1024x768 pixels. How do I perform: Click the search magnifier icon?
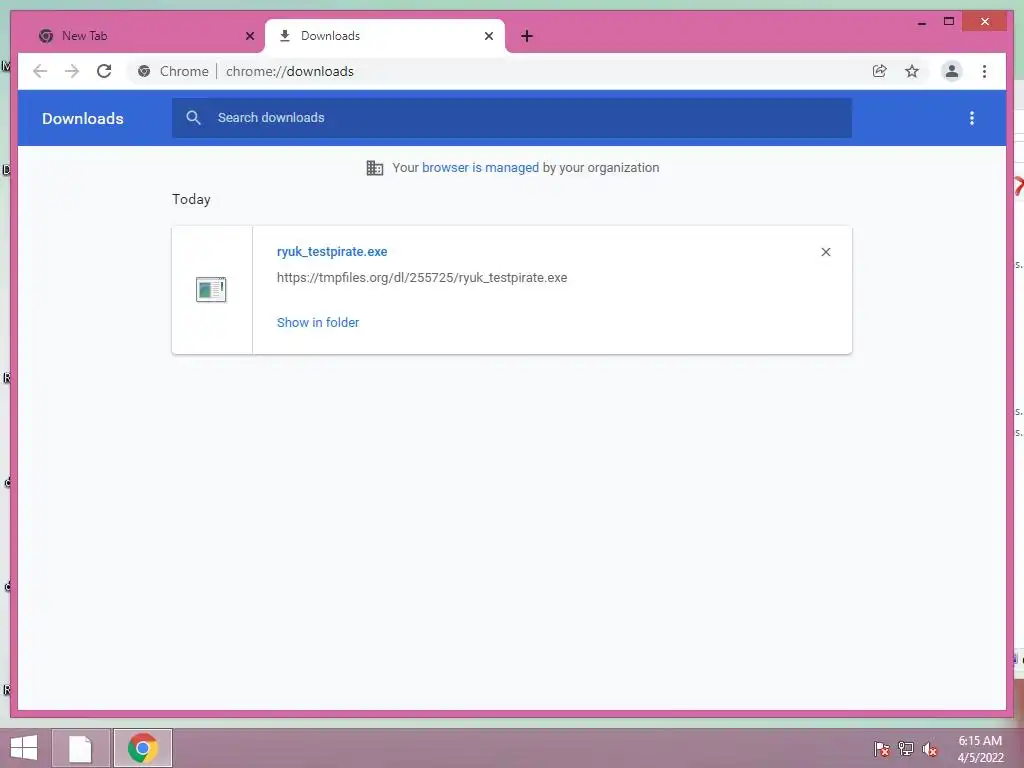click(193, 118)
